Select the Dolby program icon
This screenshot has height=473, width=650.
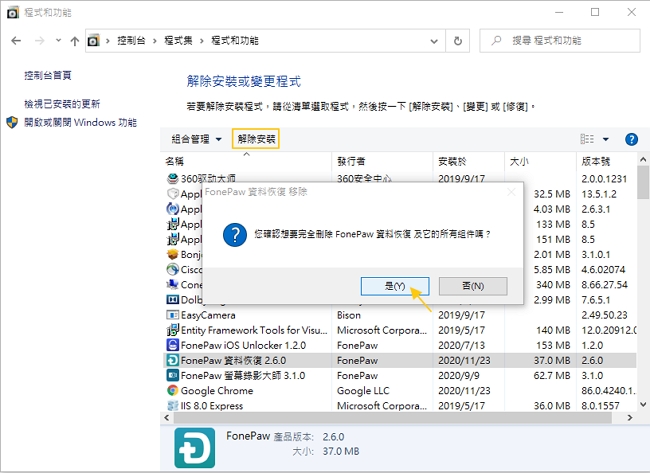point(172,300)
